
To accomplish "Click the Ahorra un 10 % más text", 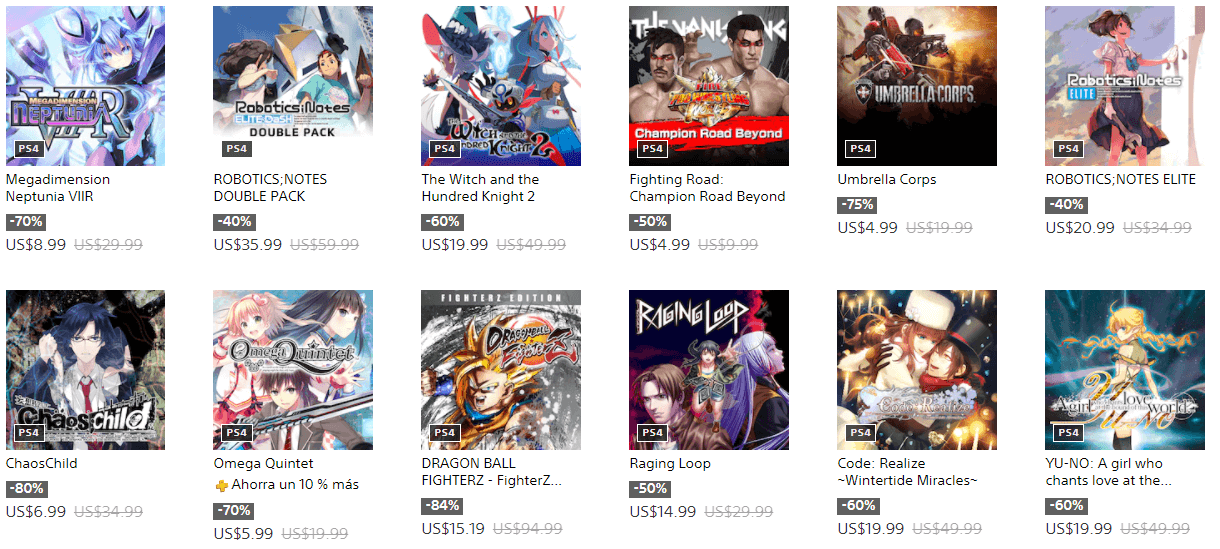I will point(295,485).
